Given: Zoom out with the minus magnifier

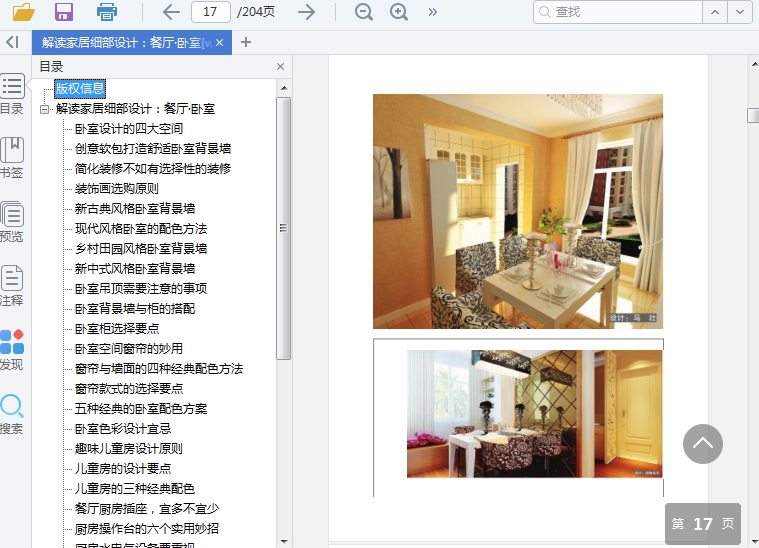Looking at the screenshot, I should 364,12.
